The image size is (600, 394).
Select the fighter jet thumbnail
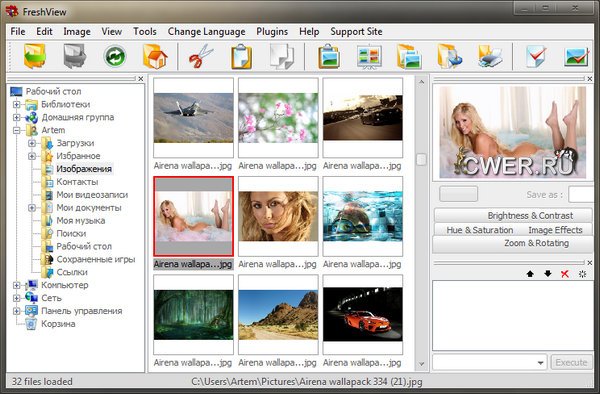(193, 118)
